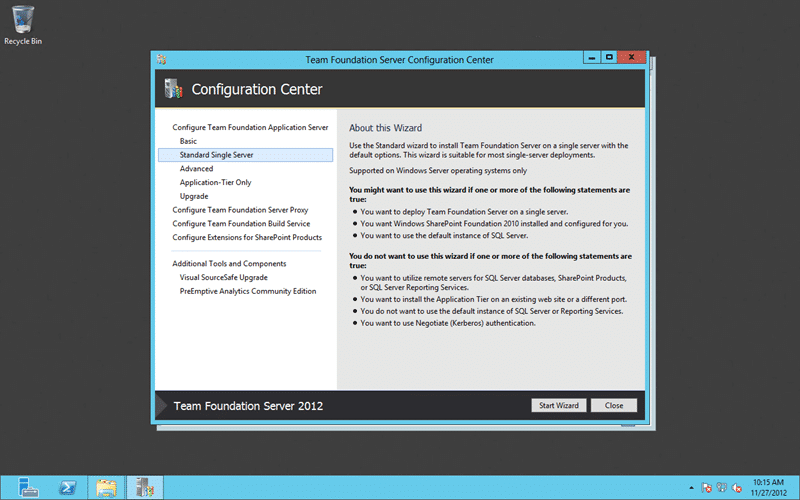This screenshot has width=800, height=500.
Task: Show hidden tray icons arrow
Action: pos(691,488)
